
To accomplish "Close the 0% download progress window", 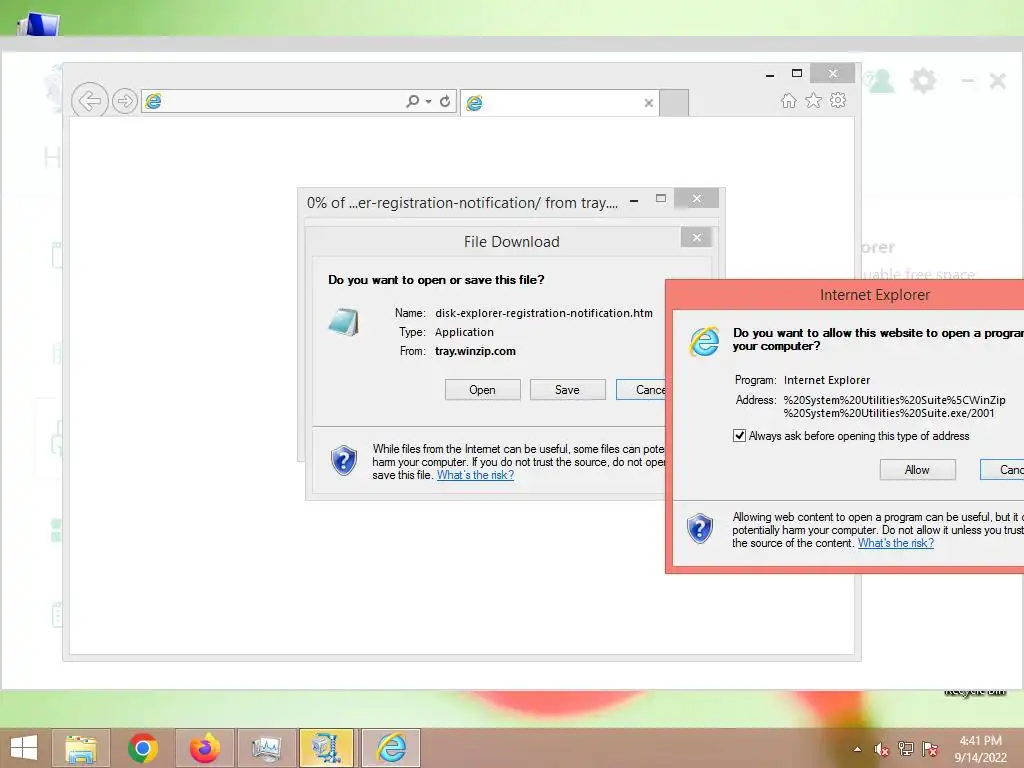I will click(x=696, y=199).
